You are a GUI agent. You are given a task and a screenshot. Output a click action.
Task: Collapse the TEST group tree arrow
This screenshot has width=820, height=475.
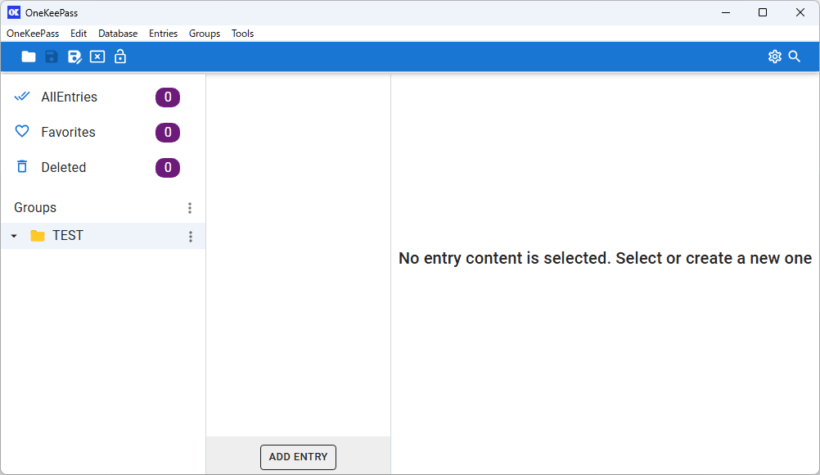pos(14,237)
